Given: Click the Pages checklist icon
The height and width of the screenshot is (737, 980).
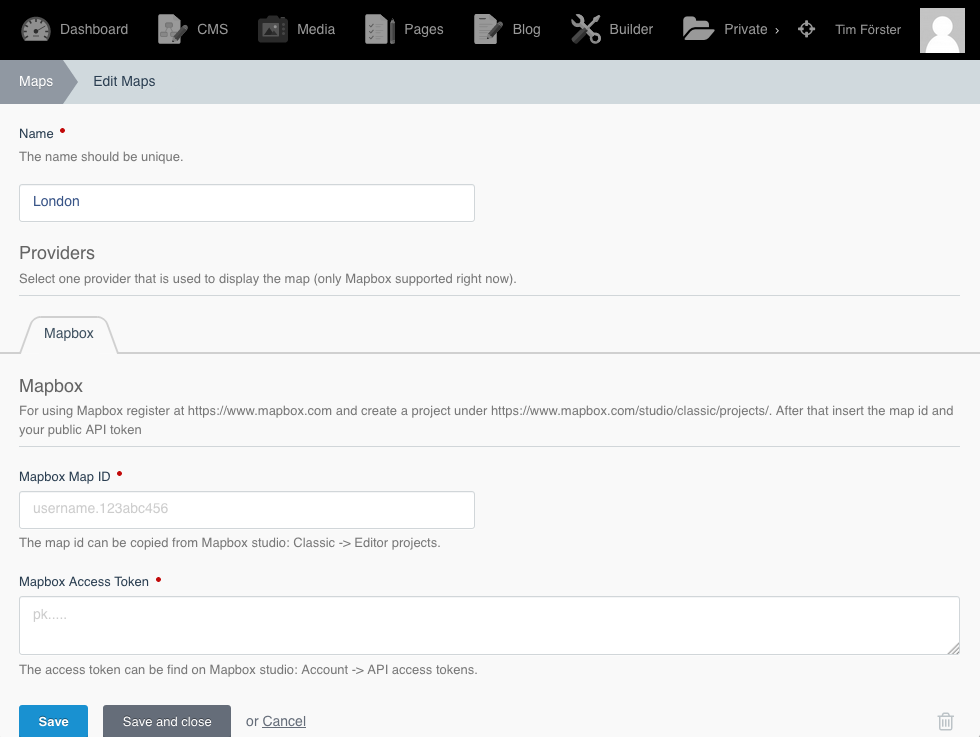Looking at the screenshot, I should pos(380,29).
